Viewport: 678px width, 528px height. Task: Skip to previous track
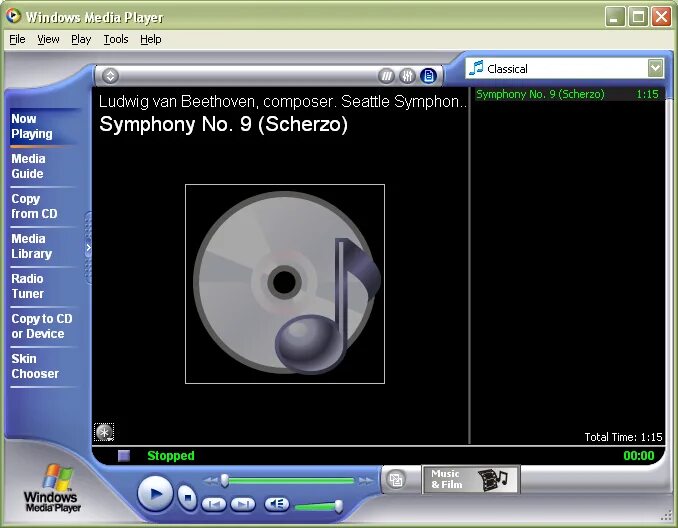pyautogui.click(x=214, y=504)
